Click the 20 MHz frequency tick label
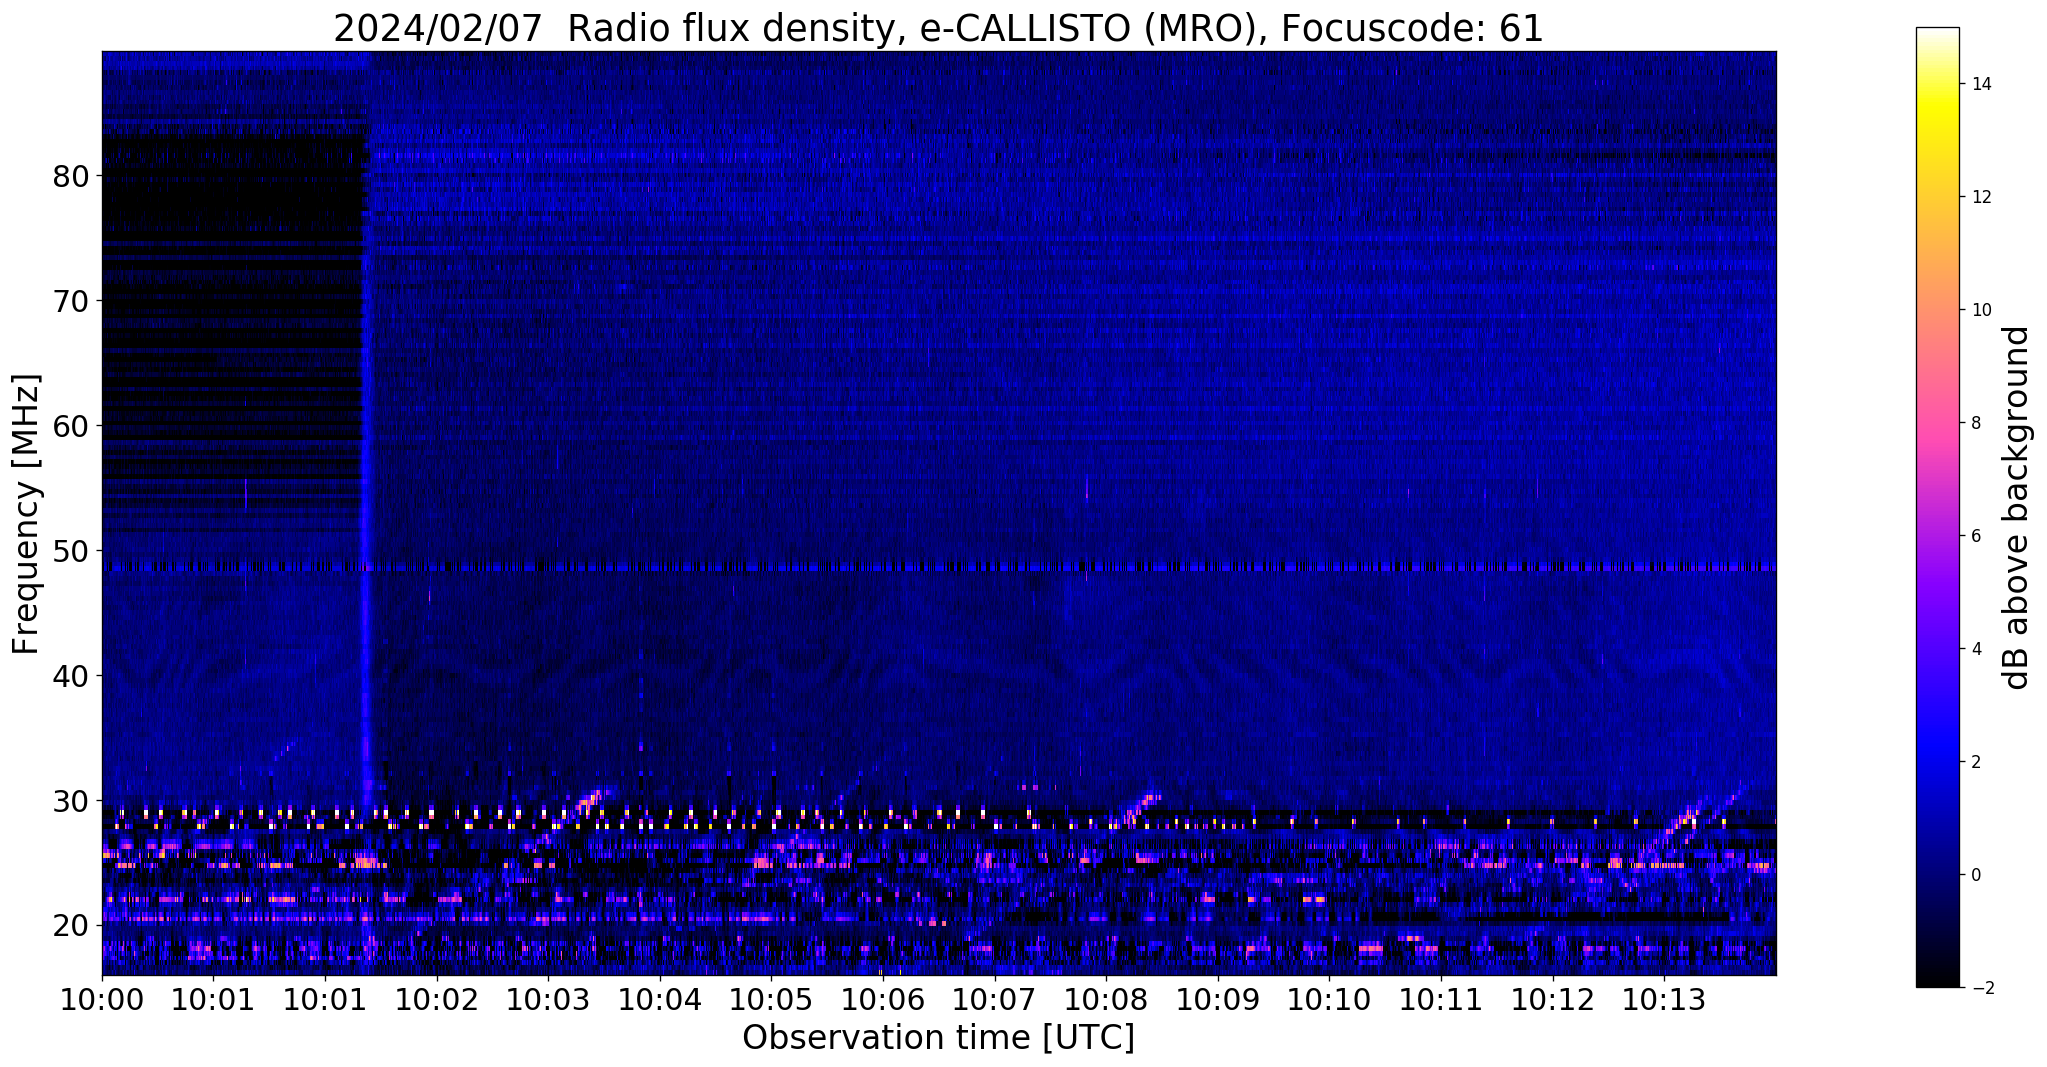The height and width of the screenshot is (1067, 2047). pos(71,926)
